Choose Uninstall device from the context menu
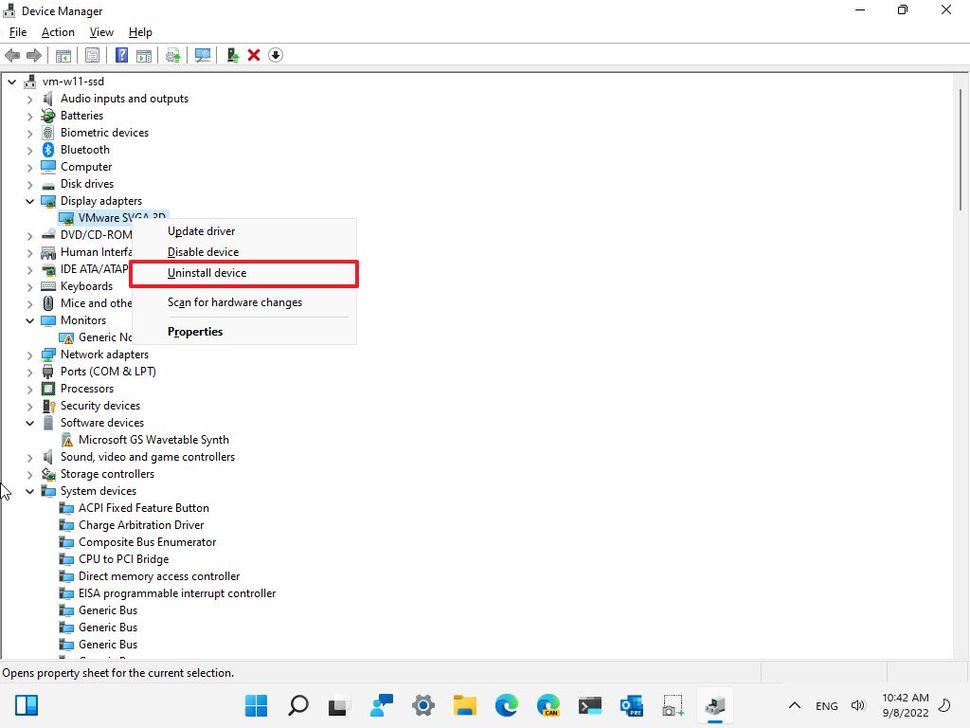Image resolution: width=970 pixels, height=728 pixels. 209,272
